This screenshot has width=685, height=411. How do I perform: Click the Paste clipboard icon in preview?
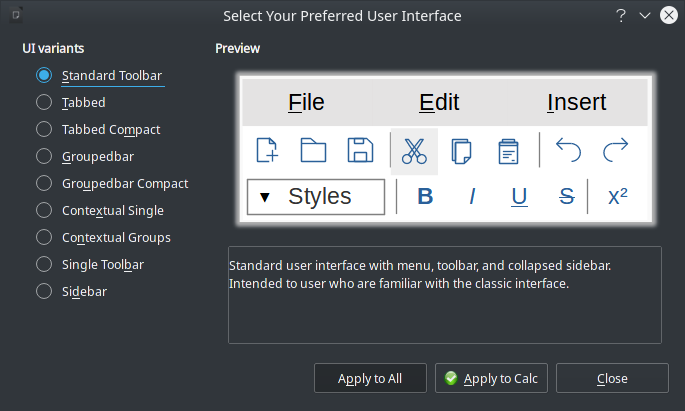(508, 151)
